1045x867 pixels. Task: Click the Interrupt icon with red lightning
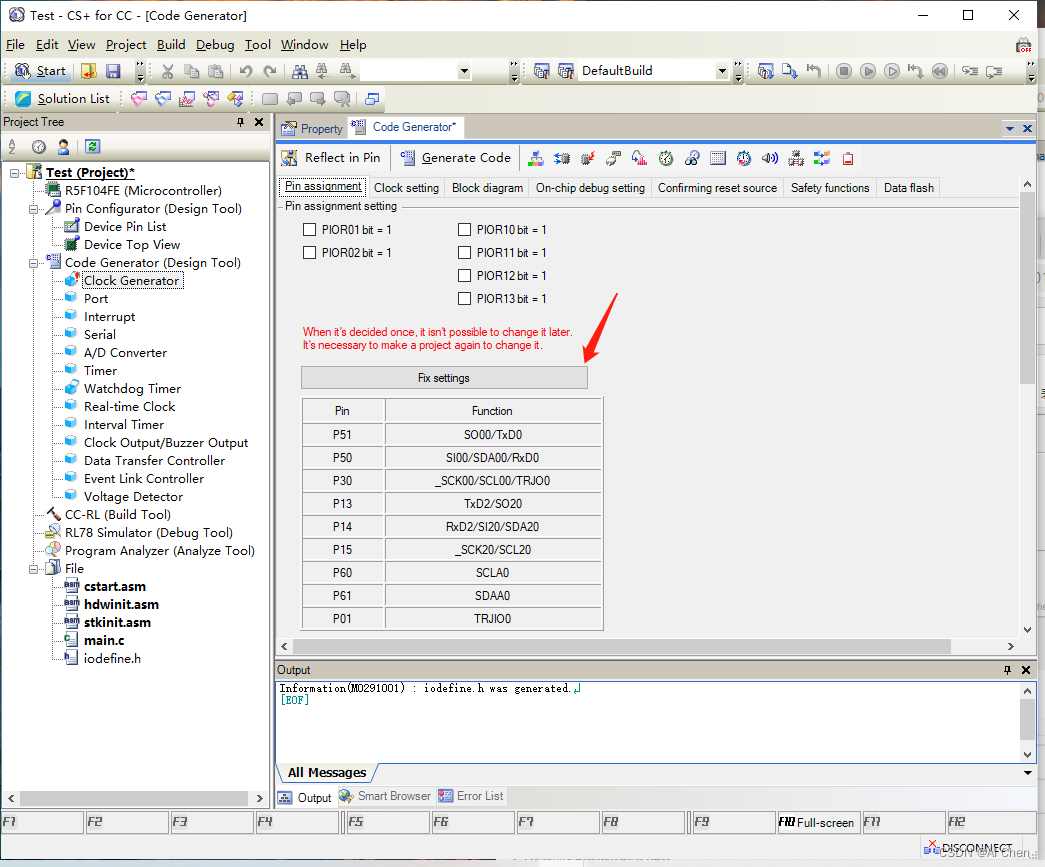[588, 158]
